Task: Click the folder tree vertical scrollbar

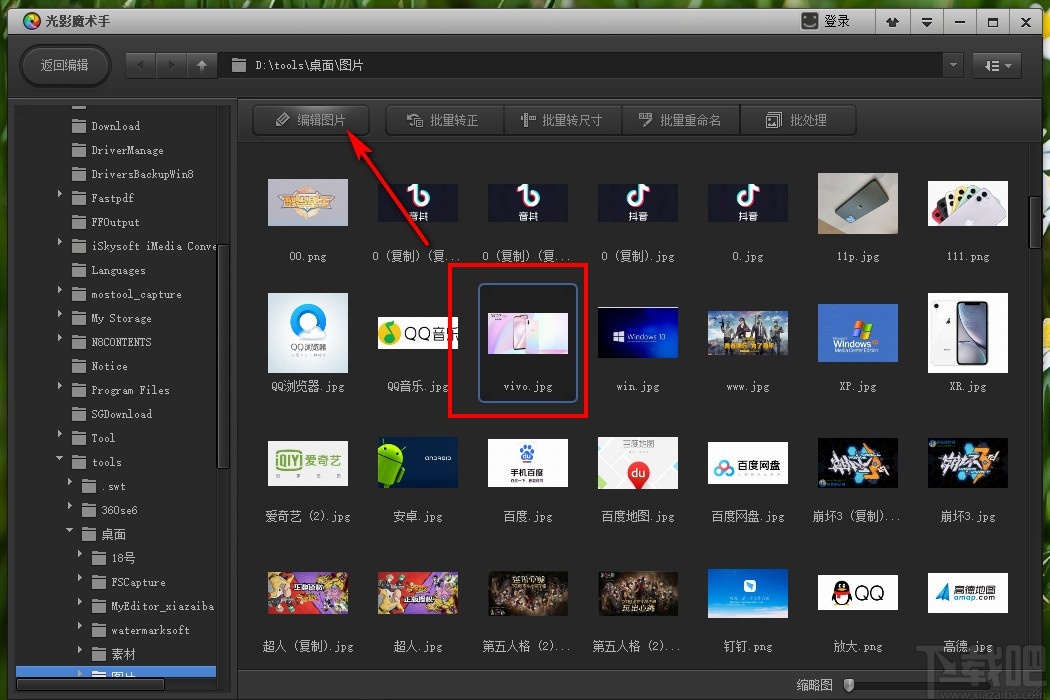Action: [x=224, y=356]
